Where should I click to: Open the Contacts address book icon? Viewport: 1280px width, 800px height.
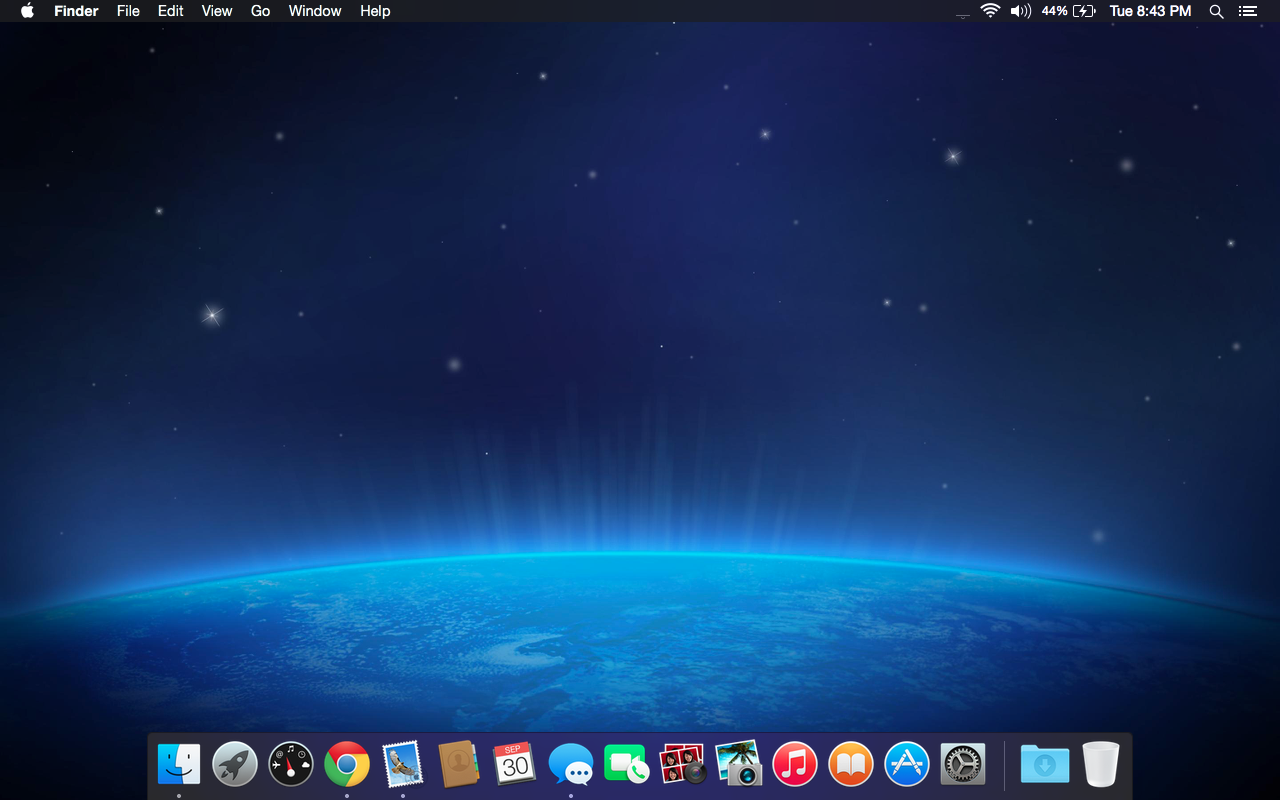click(x=459, y=765)
